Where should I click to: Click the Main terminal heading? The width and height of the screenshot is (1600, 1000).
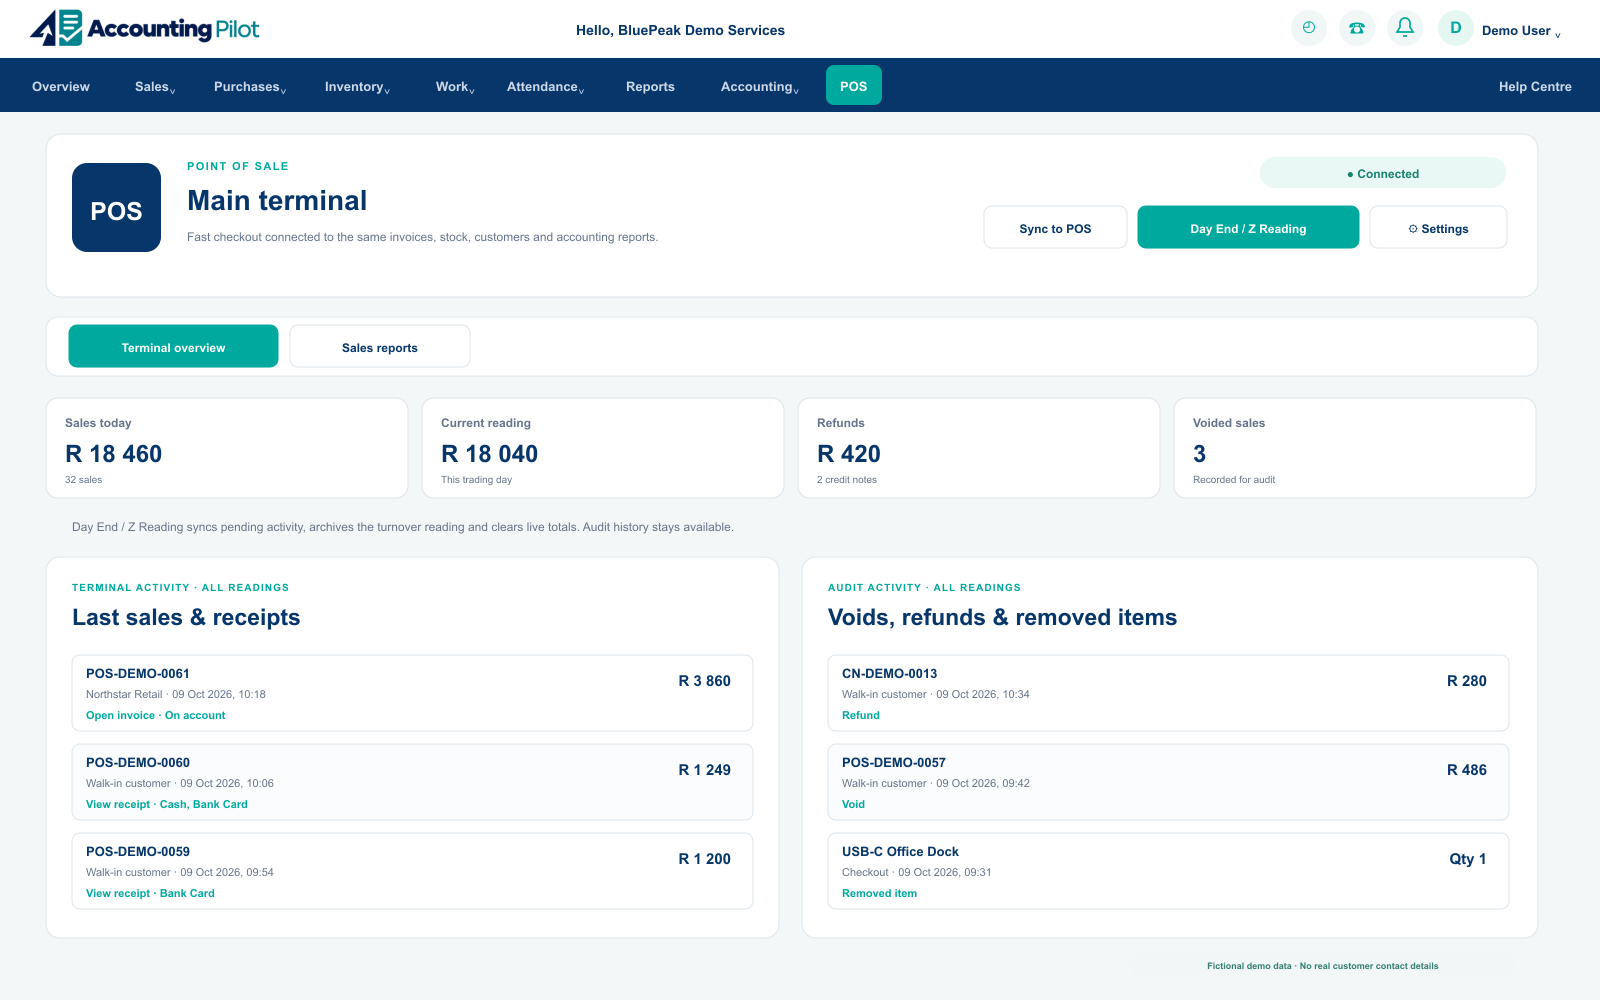tap(277, 201)
